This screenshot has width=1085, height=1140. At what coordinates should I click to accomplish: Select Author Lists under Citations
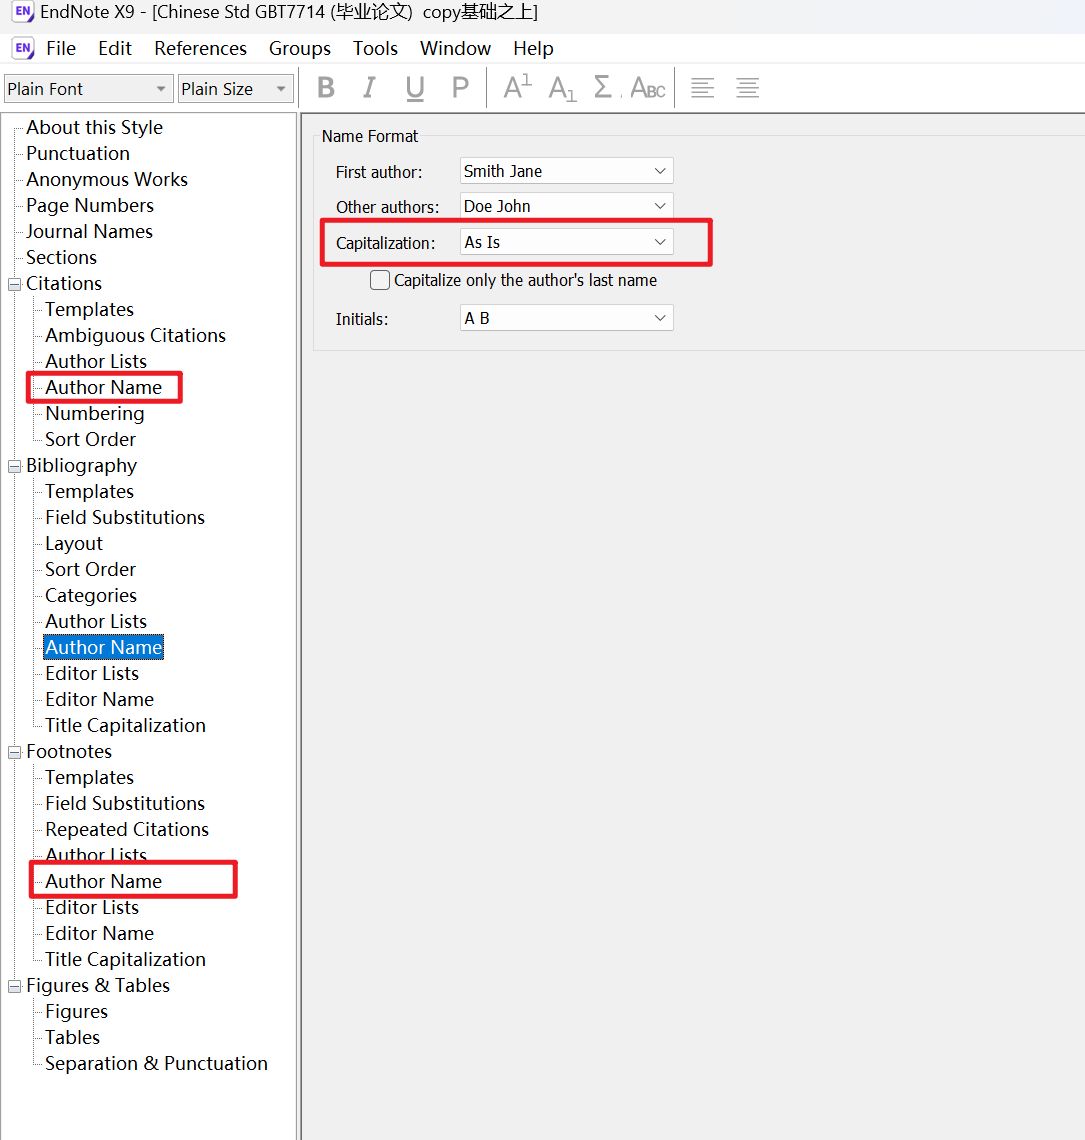[x=96, y=361]
